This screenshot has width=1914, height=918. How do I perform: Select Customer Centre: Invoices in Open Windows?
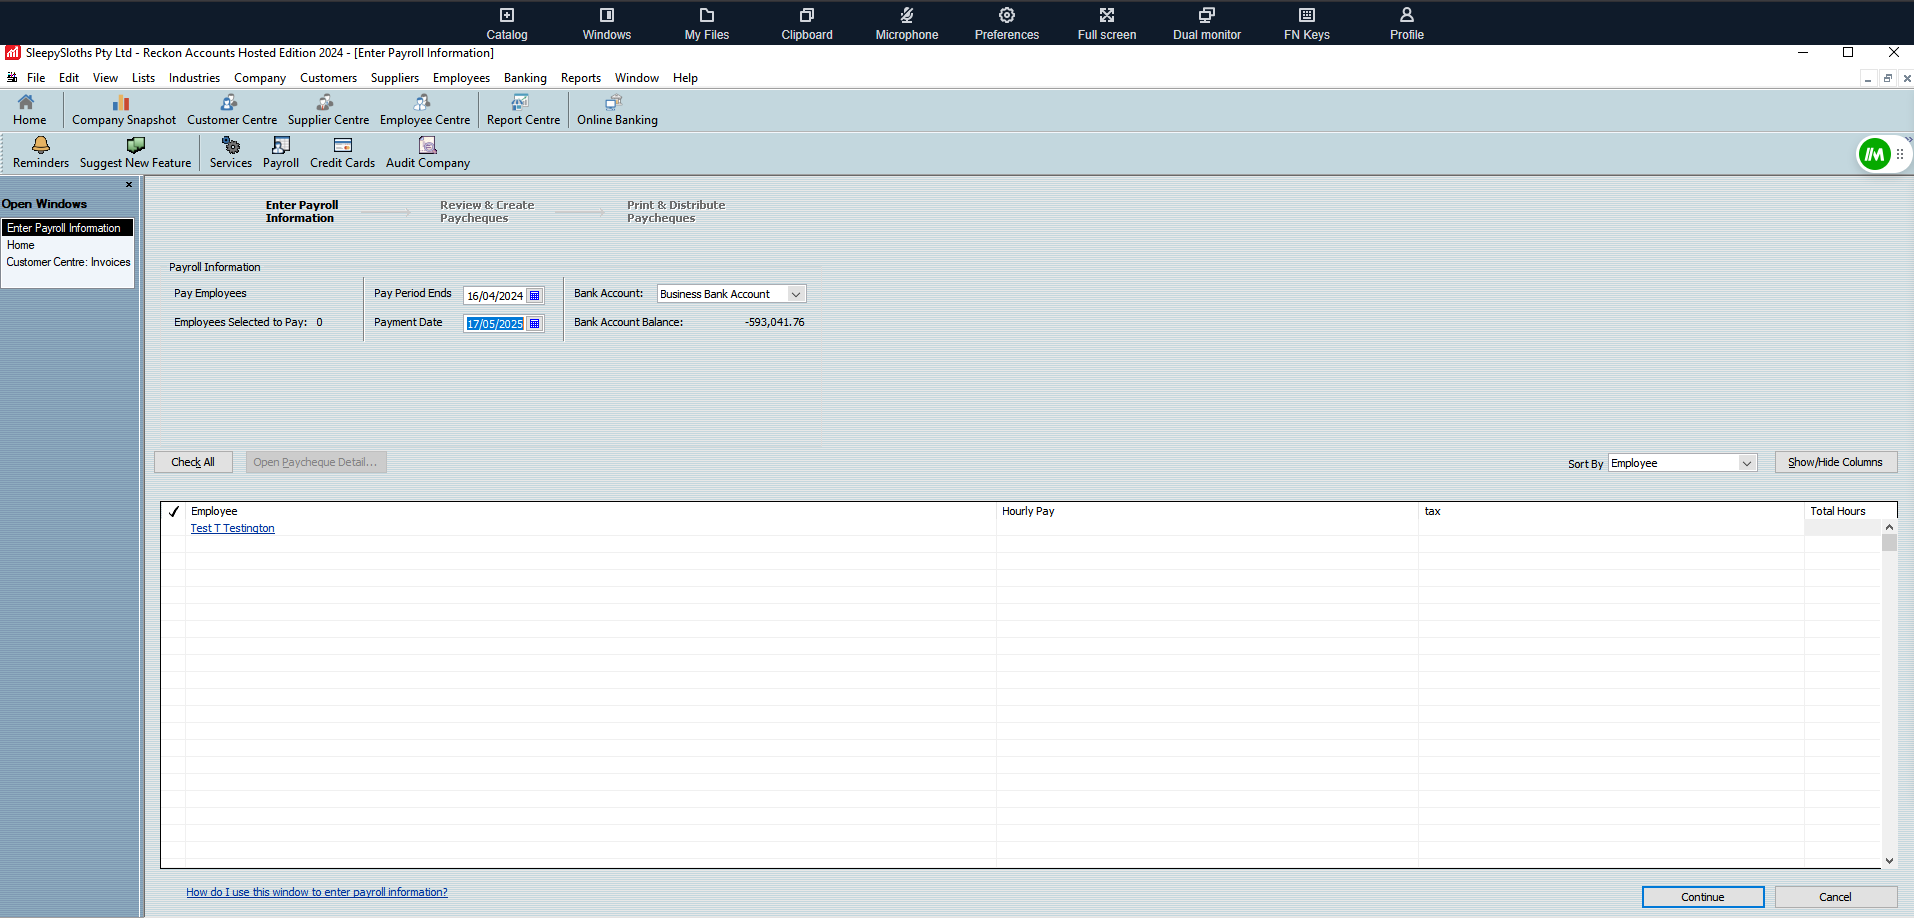pyautogui.click(x=67, y=262)
